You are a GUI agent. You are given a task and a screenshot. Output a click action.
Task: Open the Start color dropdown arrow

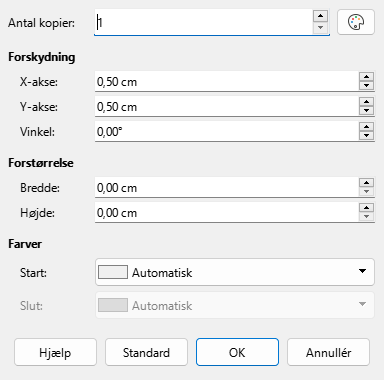(362, 271)
